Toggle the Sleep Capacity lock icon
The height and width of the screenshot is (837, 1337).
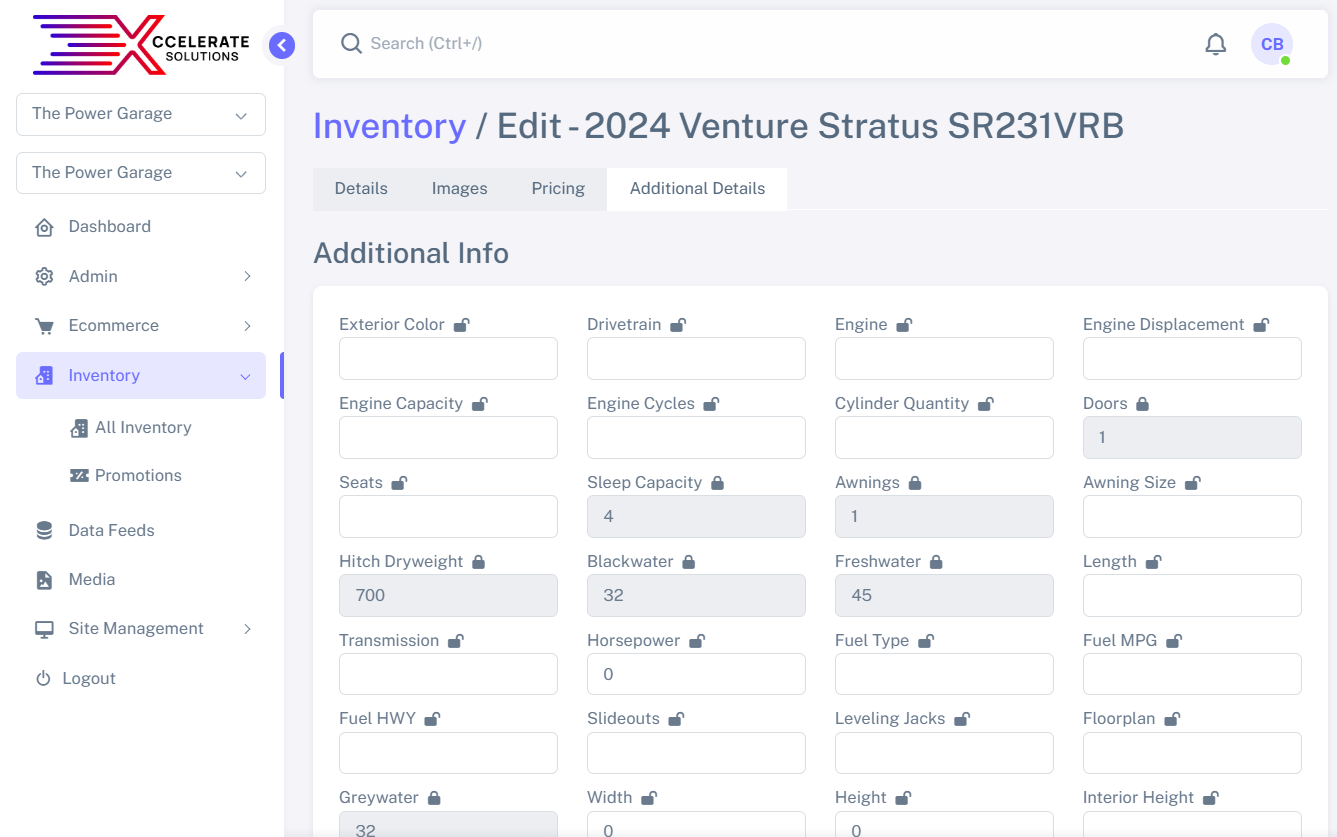point(717,483)
